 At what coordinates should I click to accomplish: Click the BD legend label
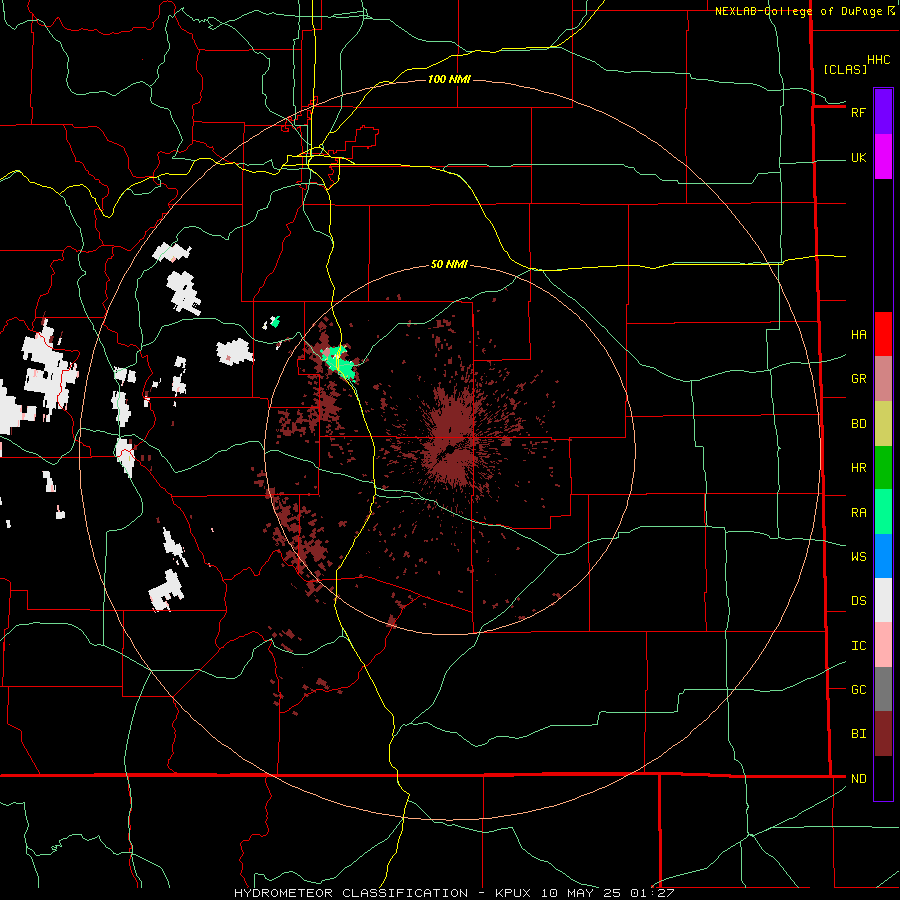click(x=859, y=424)
